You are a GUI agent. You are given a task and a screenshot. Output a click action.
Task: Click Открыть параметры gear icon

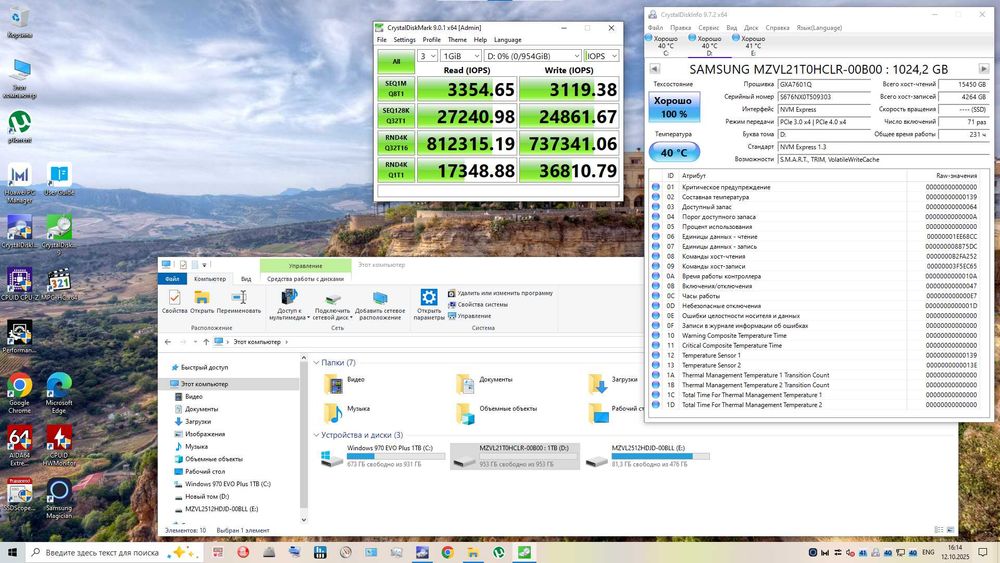(429, 303)
